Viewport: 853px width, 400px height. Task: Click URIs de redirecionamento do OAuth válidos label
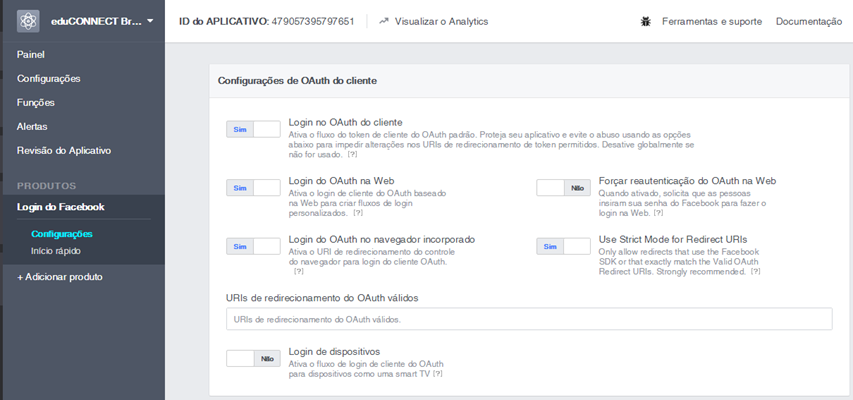[x=322, y=298]
